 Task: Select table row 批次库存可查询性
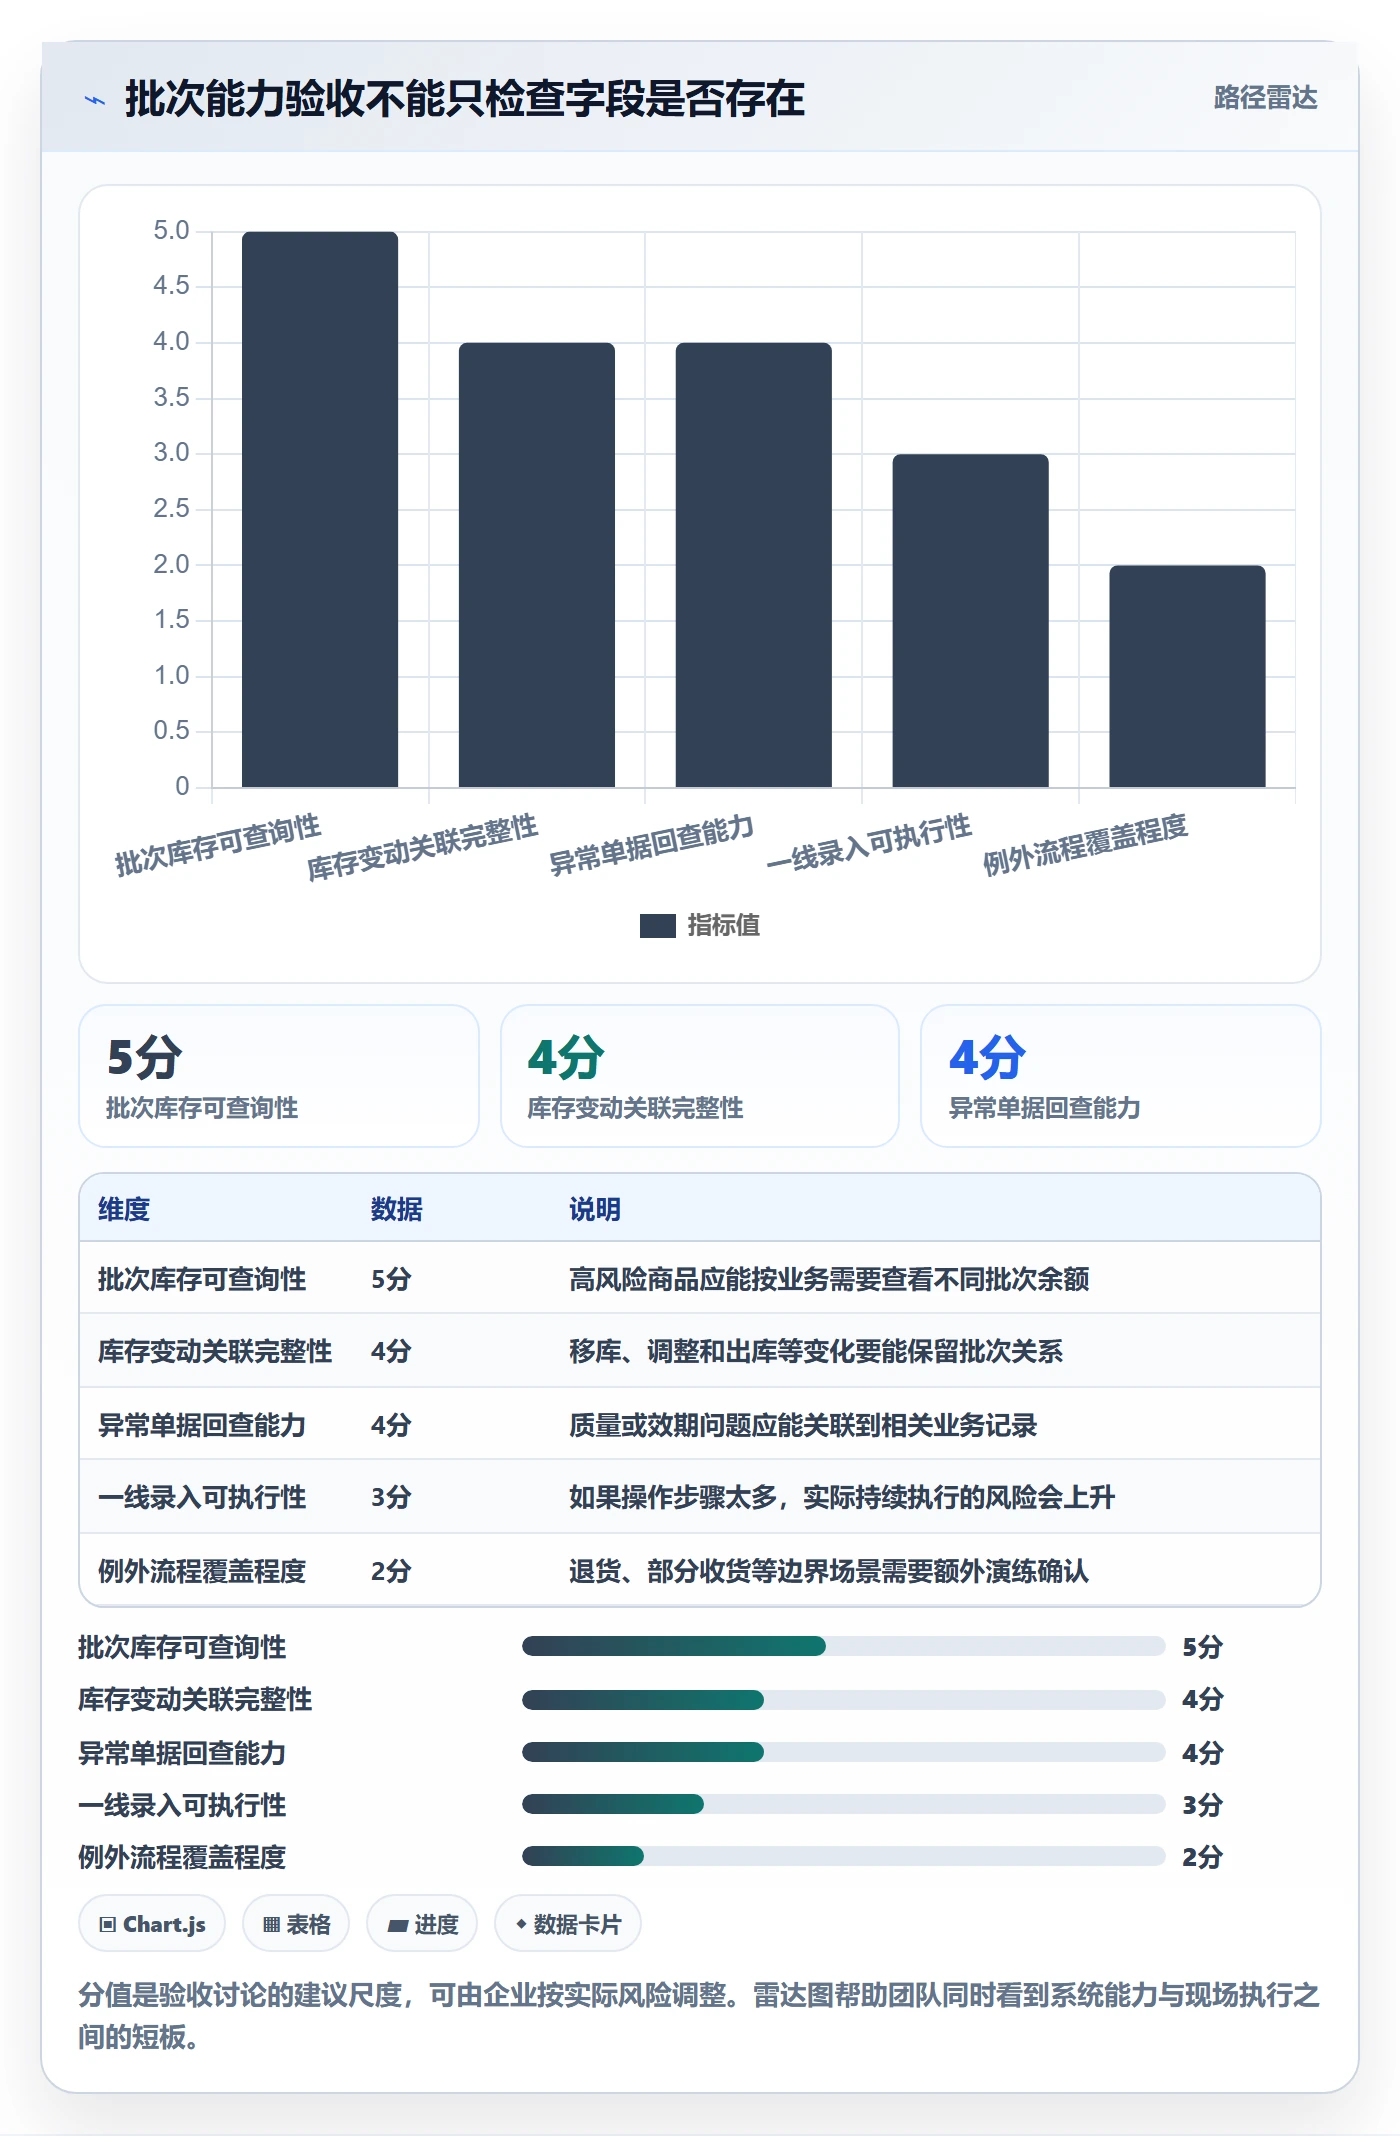coord(700,1278)
